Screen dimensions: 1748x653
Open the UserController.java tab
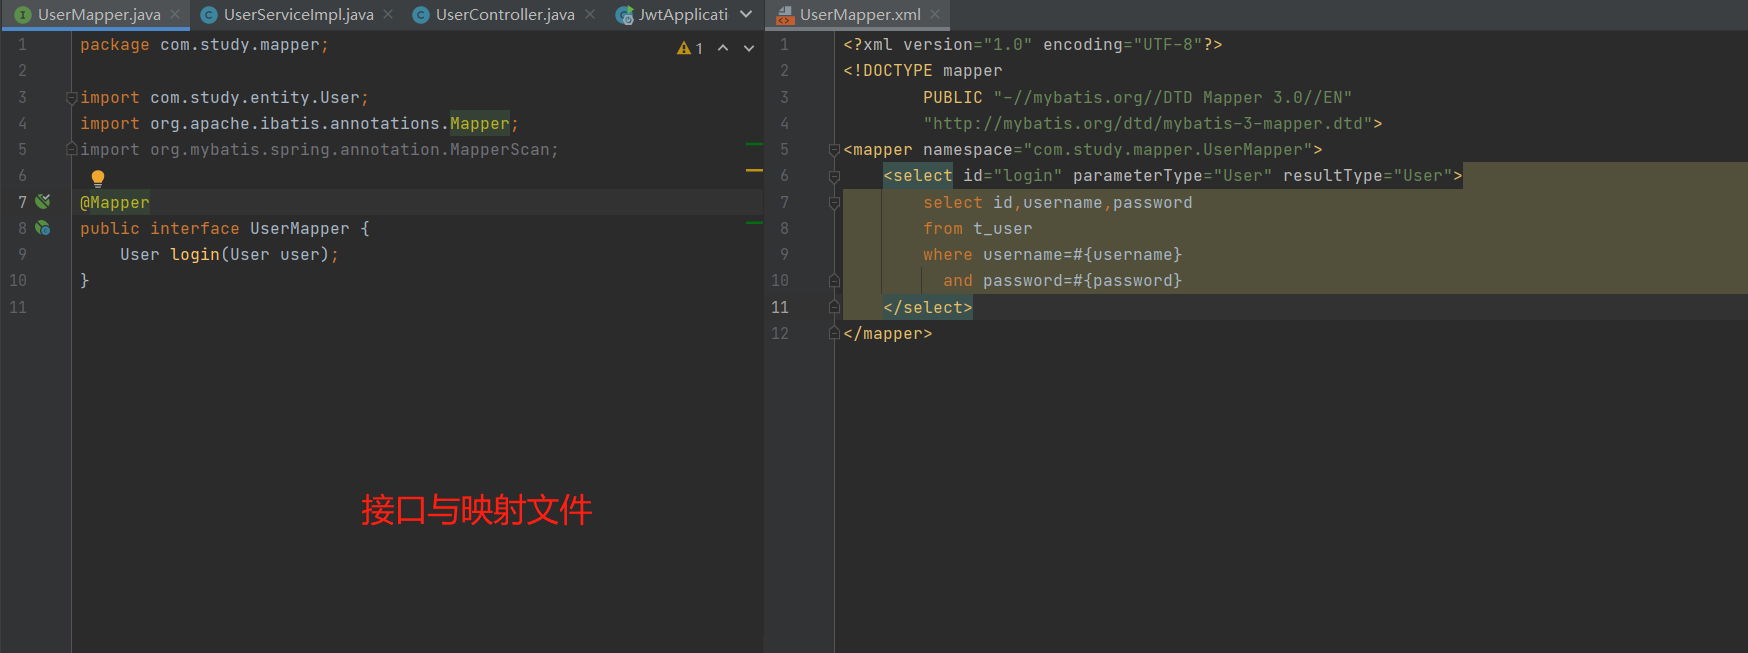pyautogui.click(x=505, y=15)
